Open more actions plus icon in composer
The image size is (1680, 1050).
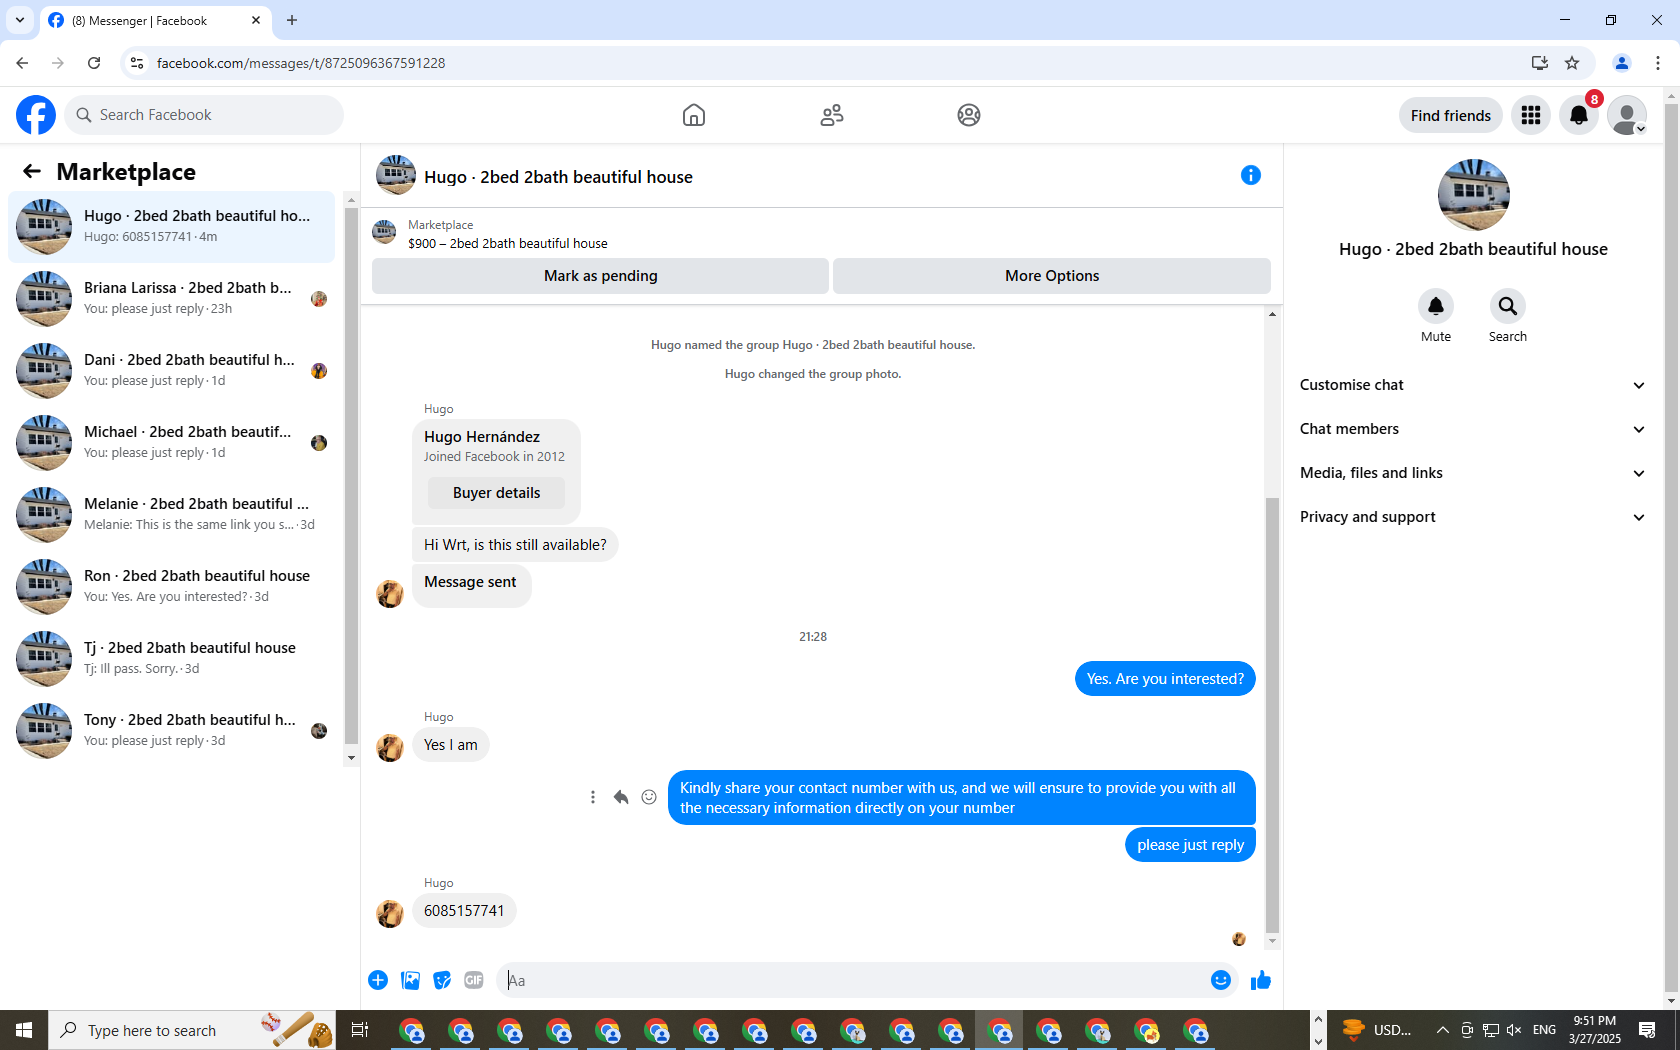pos(378,980)
